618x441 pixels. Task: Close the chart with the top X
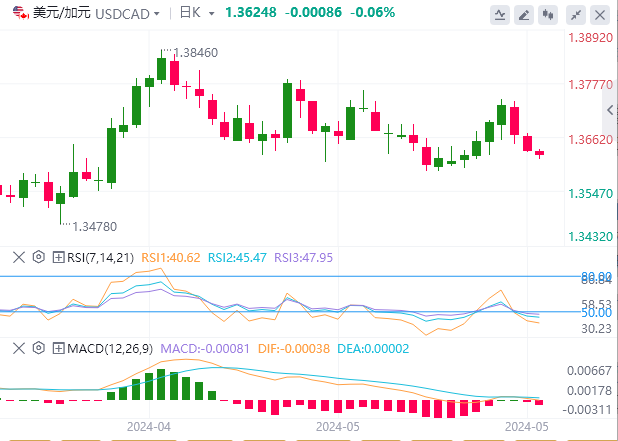[x=600, y=15]
